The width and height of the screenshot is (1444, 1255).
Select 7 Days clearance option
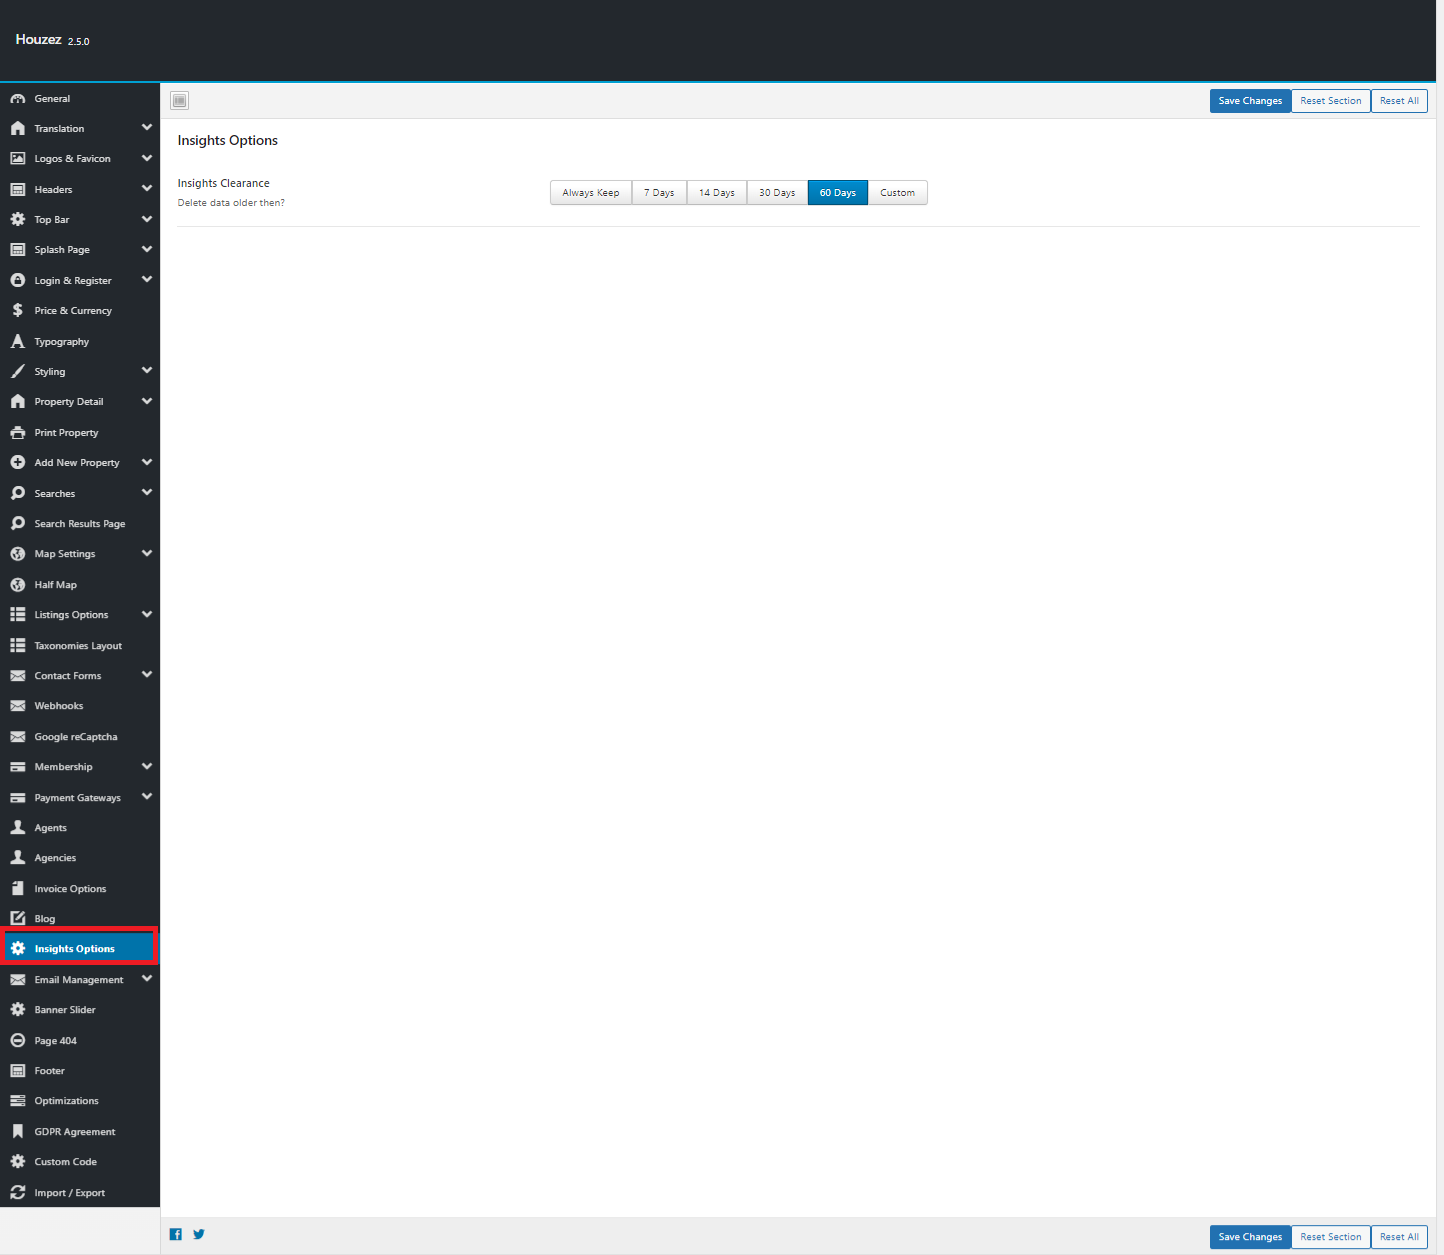(659, 193)
